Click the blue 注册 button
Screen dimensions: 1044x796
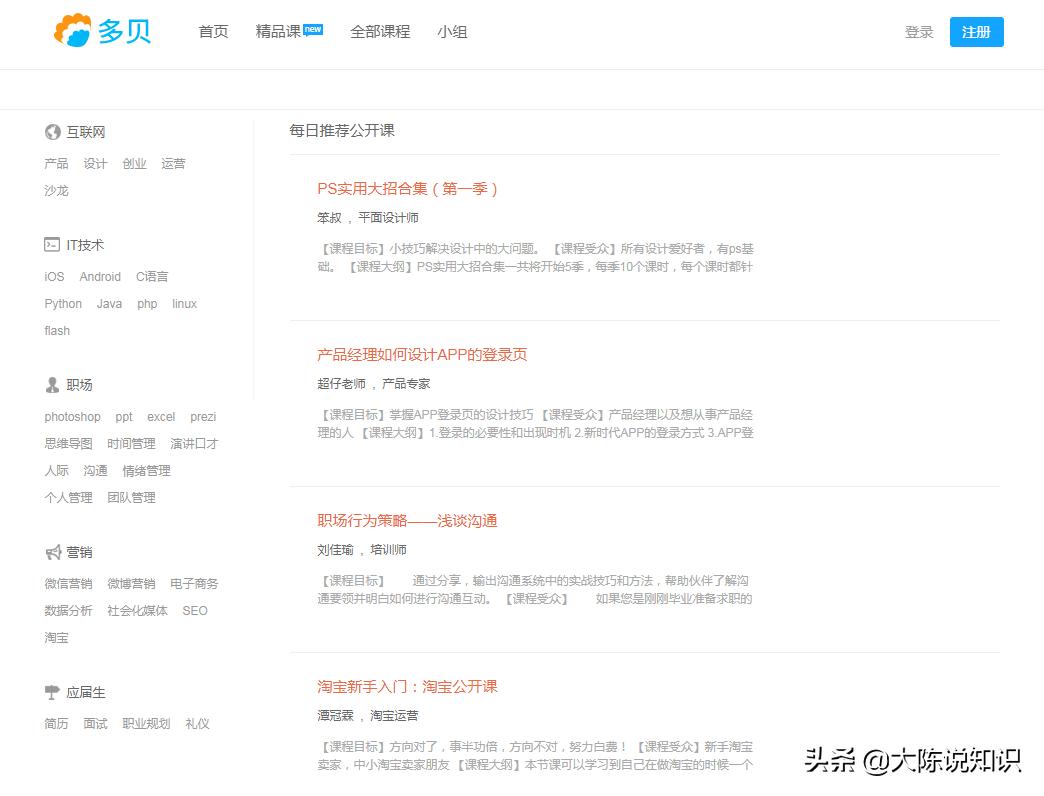[x=976, y=31]
